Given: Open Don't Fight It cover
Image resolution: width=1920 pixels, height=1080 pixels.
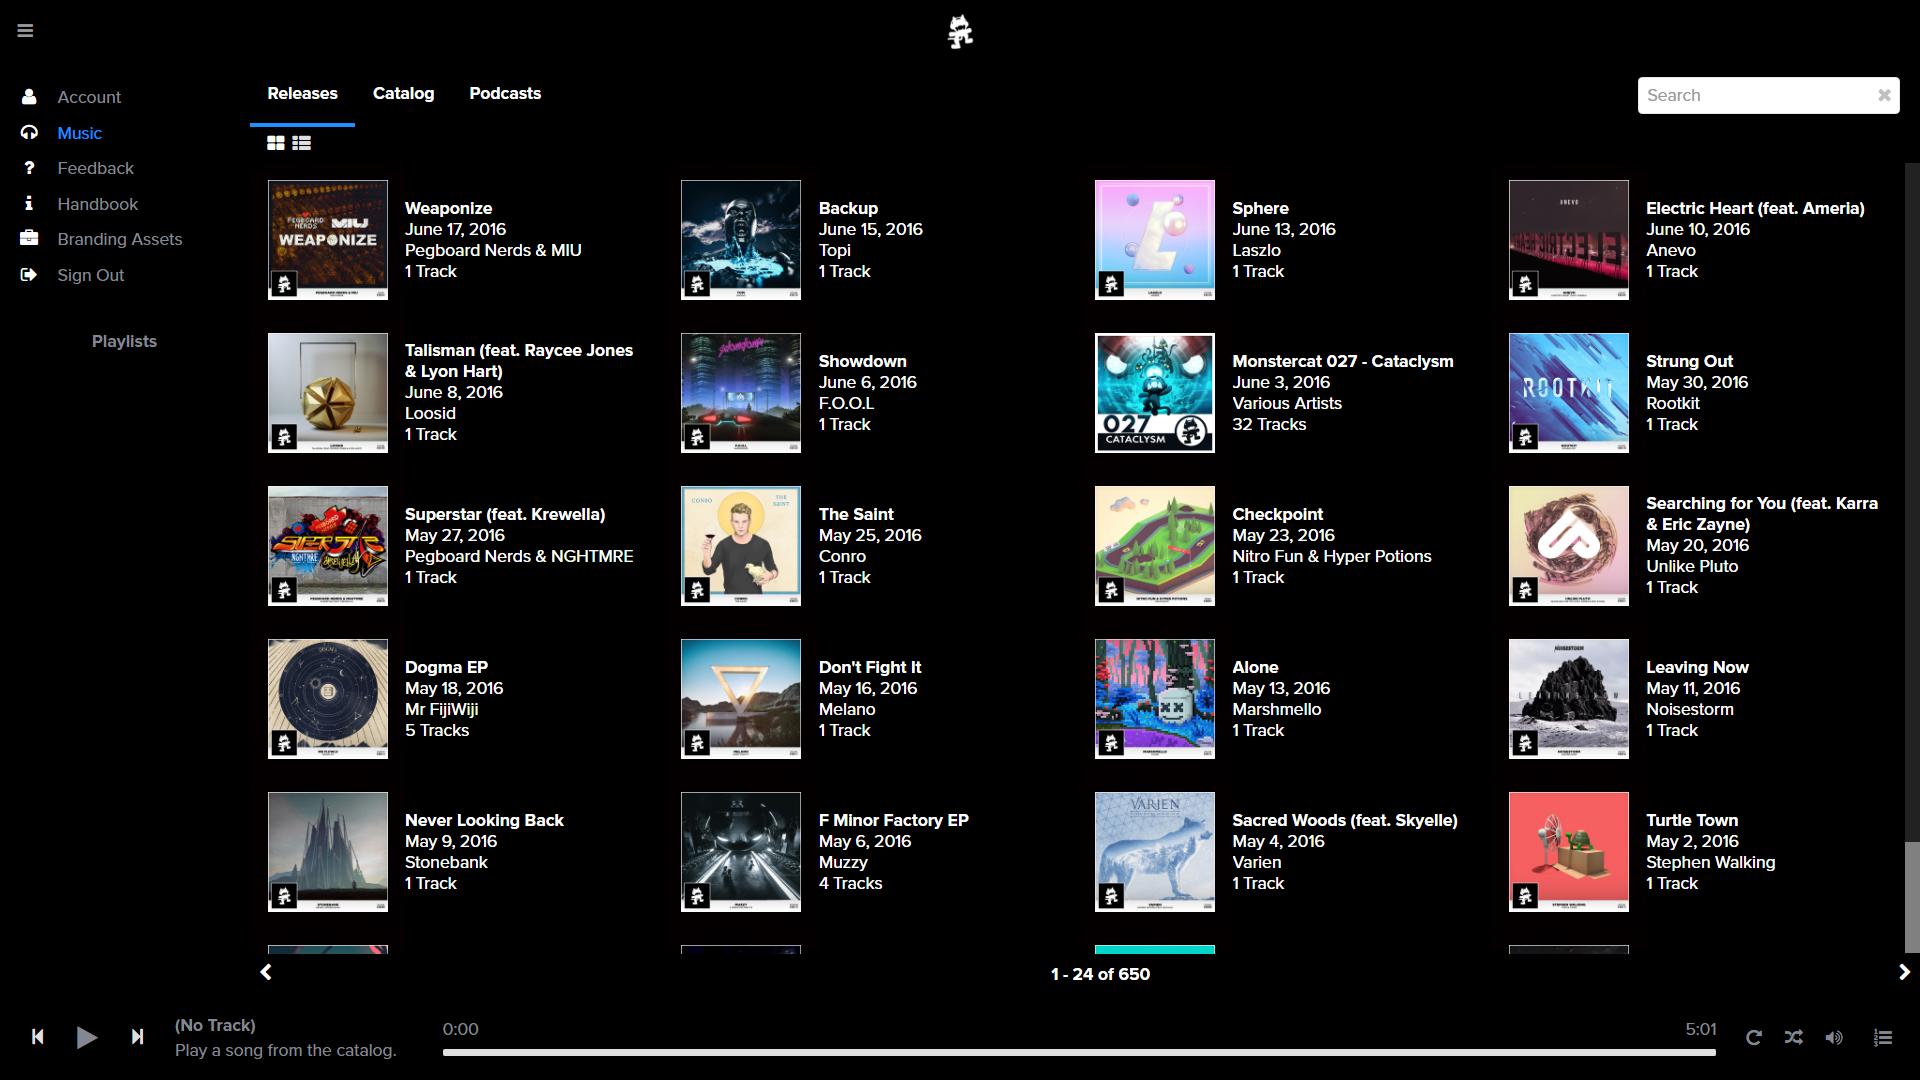Looking at the screenshot, I should [x=741, y=699].
